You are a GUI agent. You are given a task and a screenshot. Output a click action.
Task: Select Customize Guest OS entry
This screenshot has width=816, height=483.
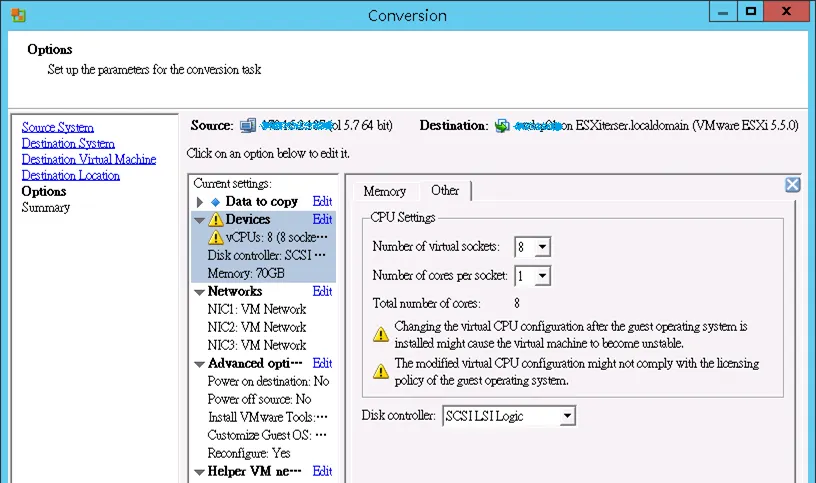point(267,436)
